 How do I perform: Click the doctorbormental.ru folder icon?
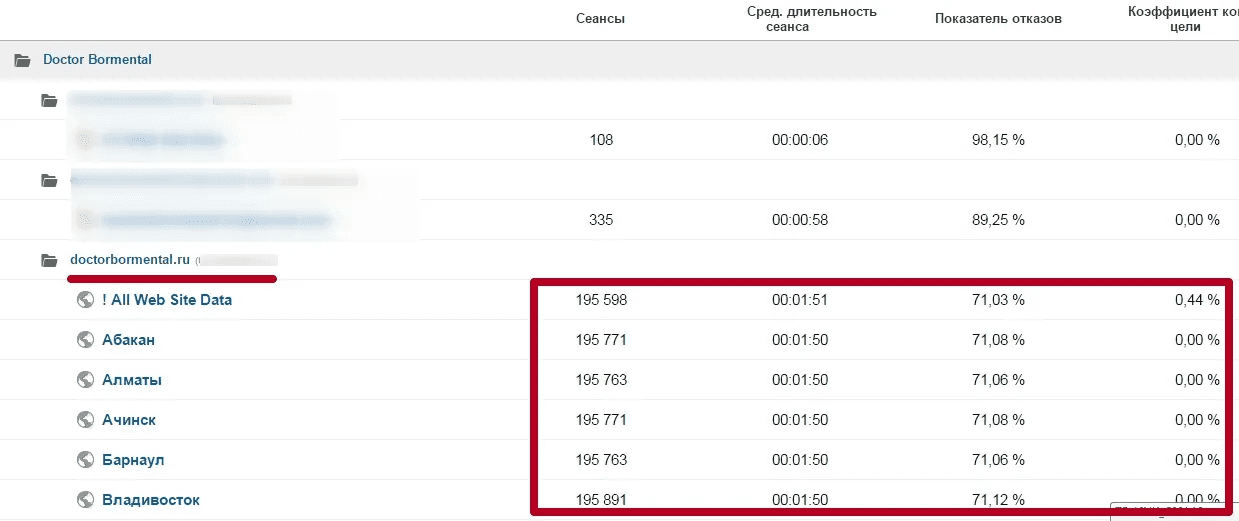[x=49, y=261]
